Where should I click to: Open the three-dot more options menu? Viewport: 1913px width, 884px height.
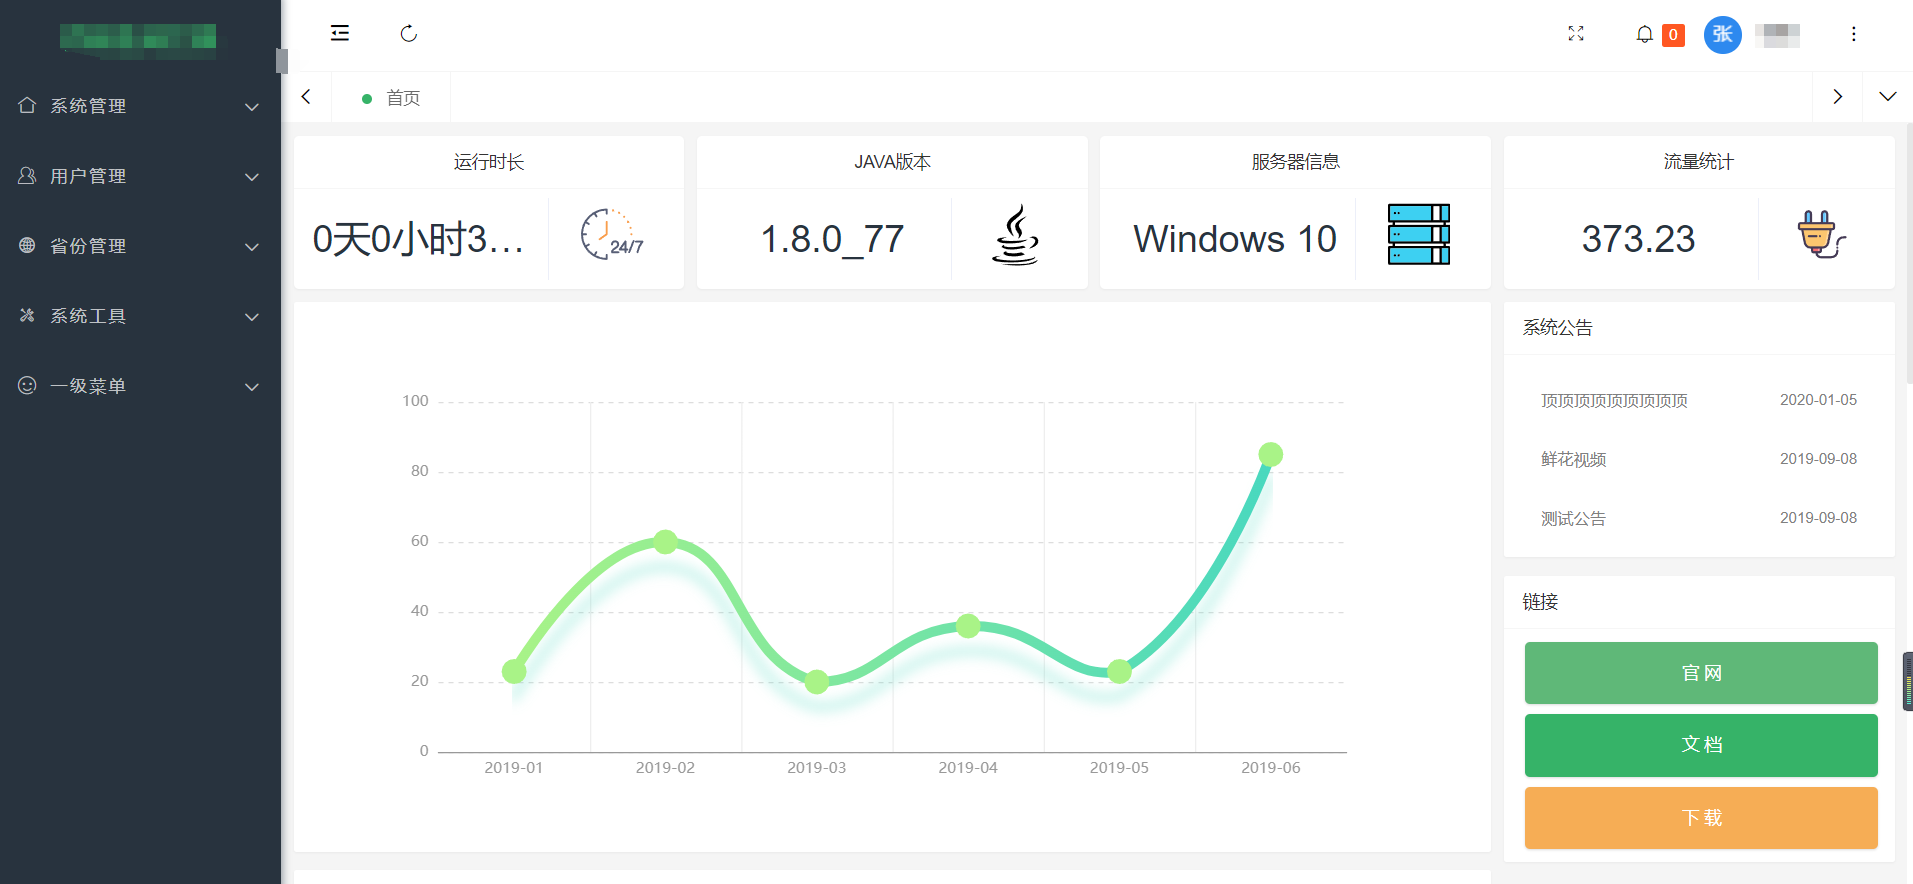point(1853,34)
